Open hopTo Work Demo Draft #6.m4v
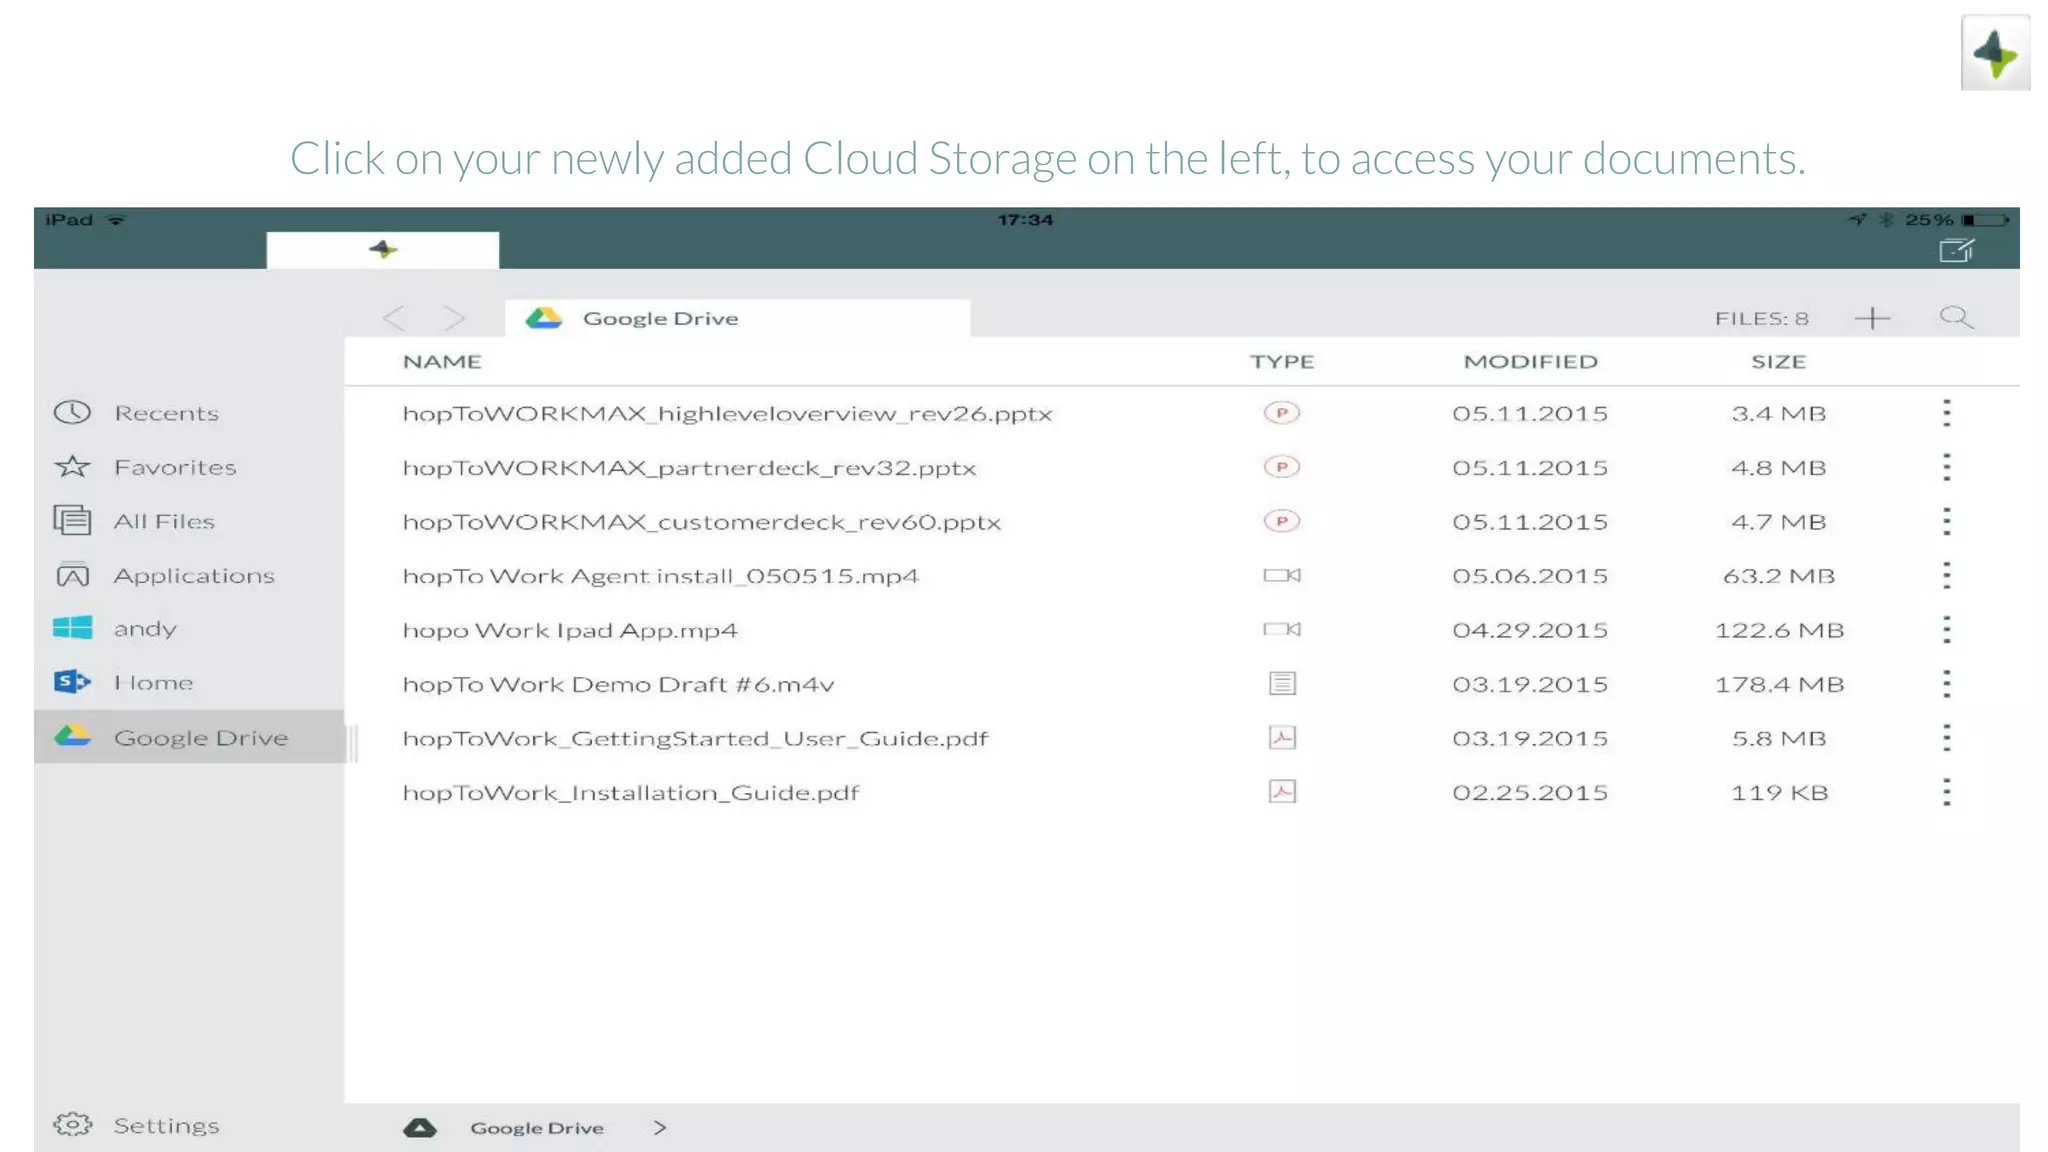This screenshot has width=2048, height=1152. coord(618,684)
